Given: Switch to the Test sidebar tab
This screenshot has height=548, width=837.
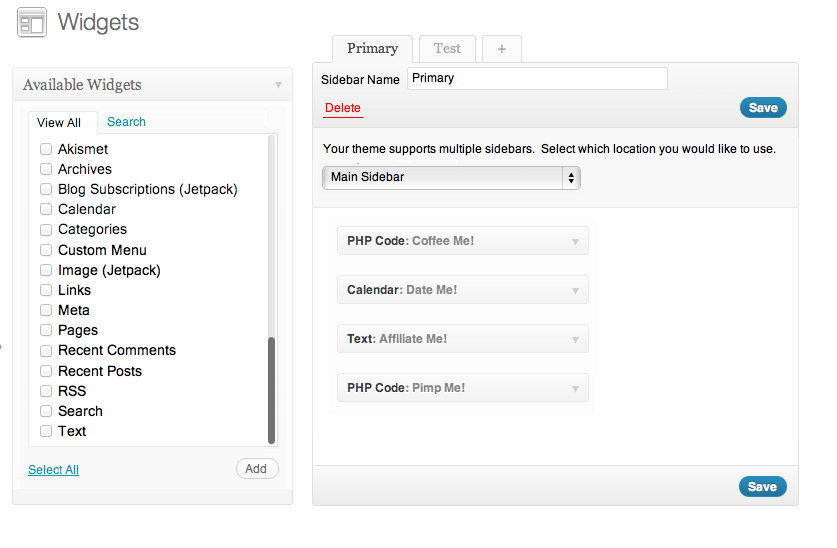Looking at the screenshot, I should pos(447,49).
